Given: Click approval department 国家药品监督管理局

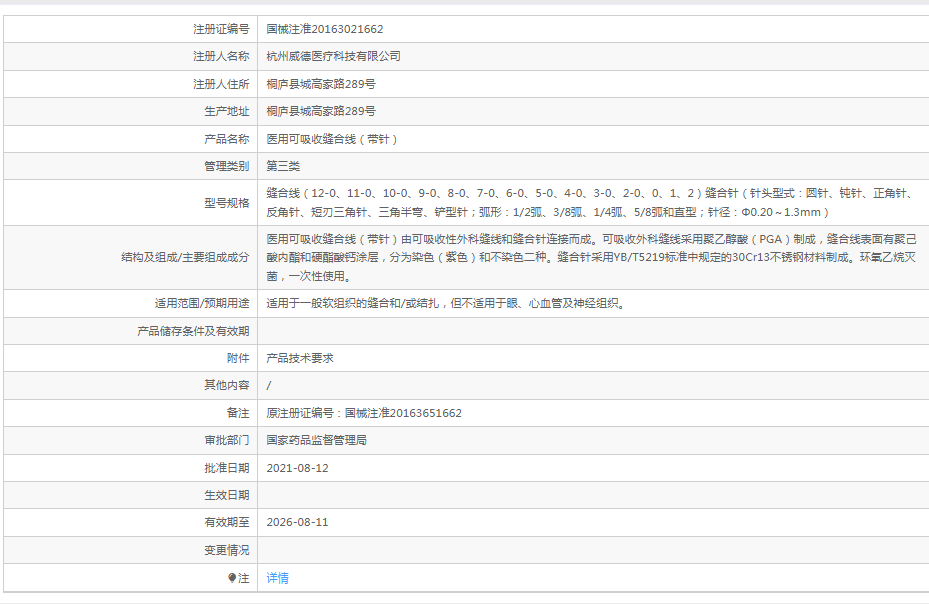Looking at the screenshot, I should coord(316,440).
